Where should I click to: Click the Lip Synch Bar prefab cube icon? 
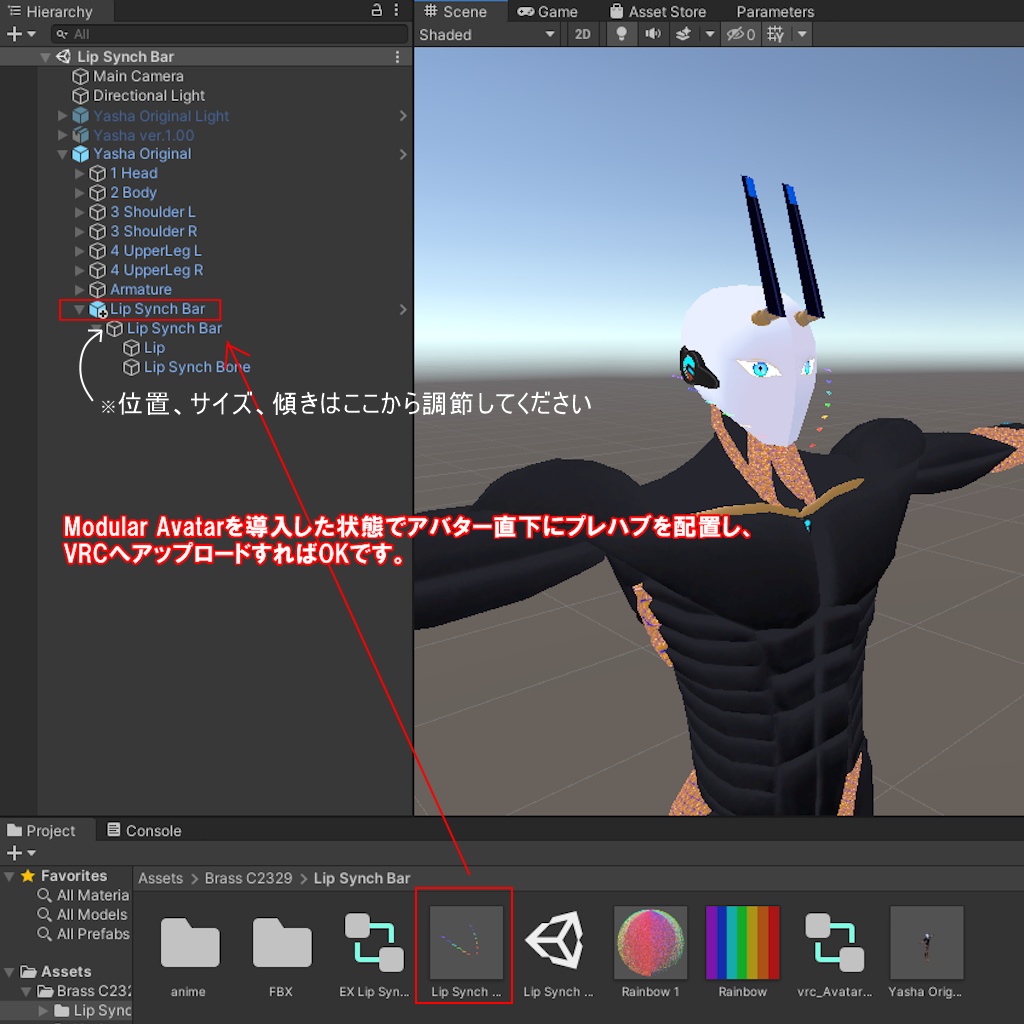98,310
